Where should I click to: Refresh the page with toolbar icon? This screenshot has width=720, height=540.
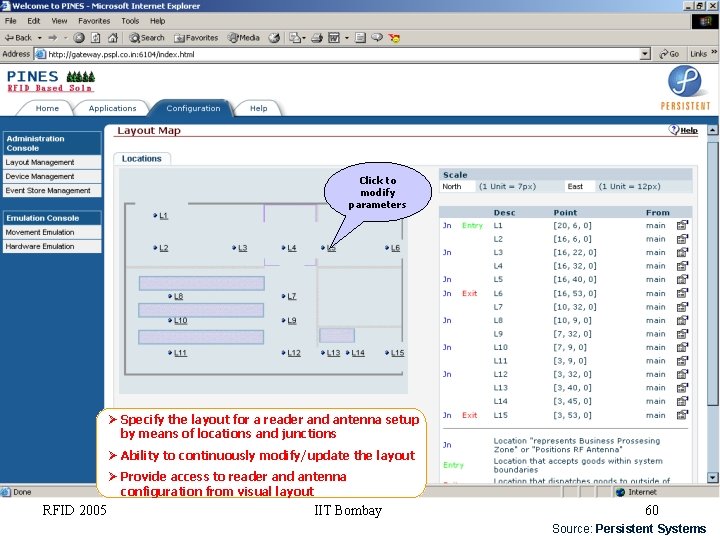96,38
